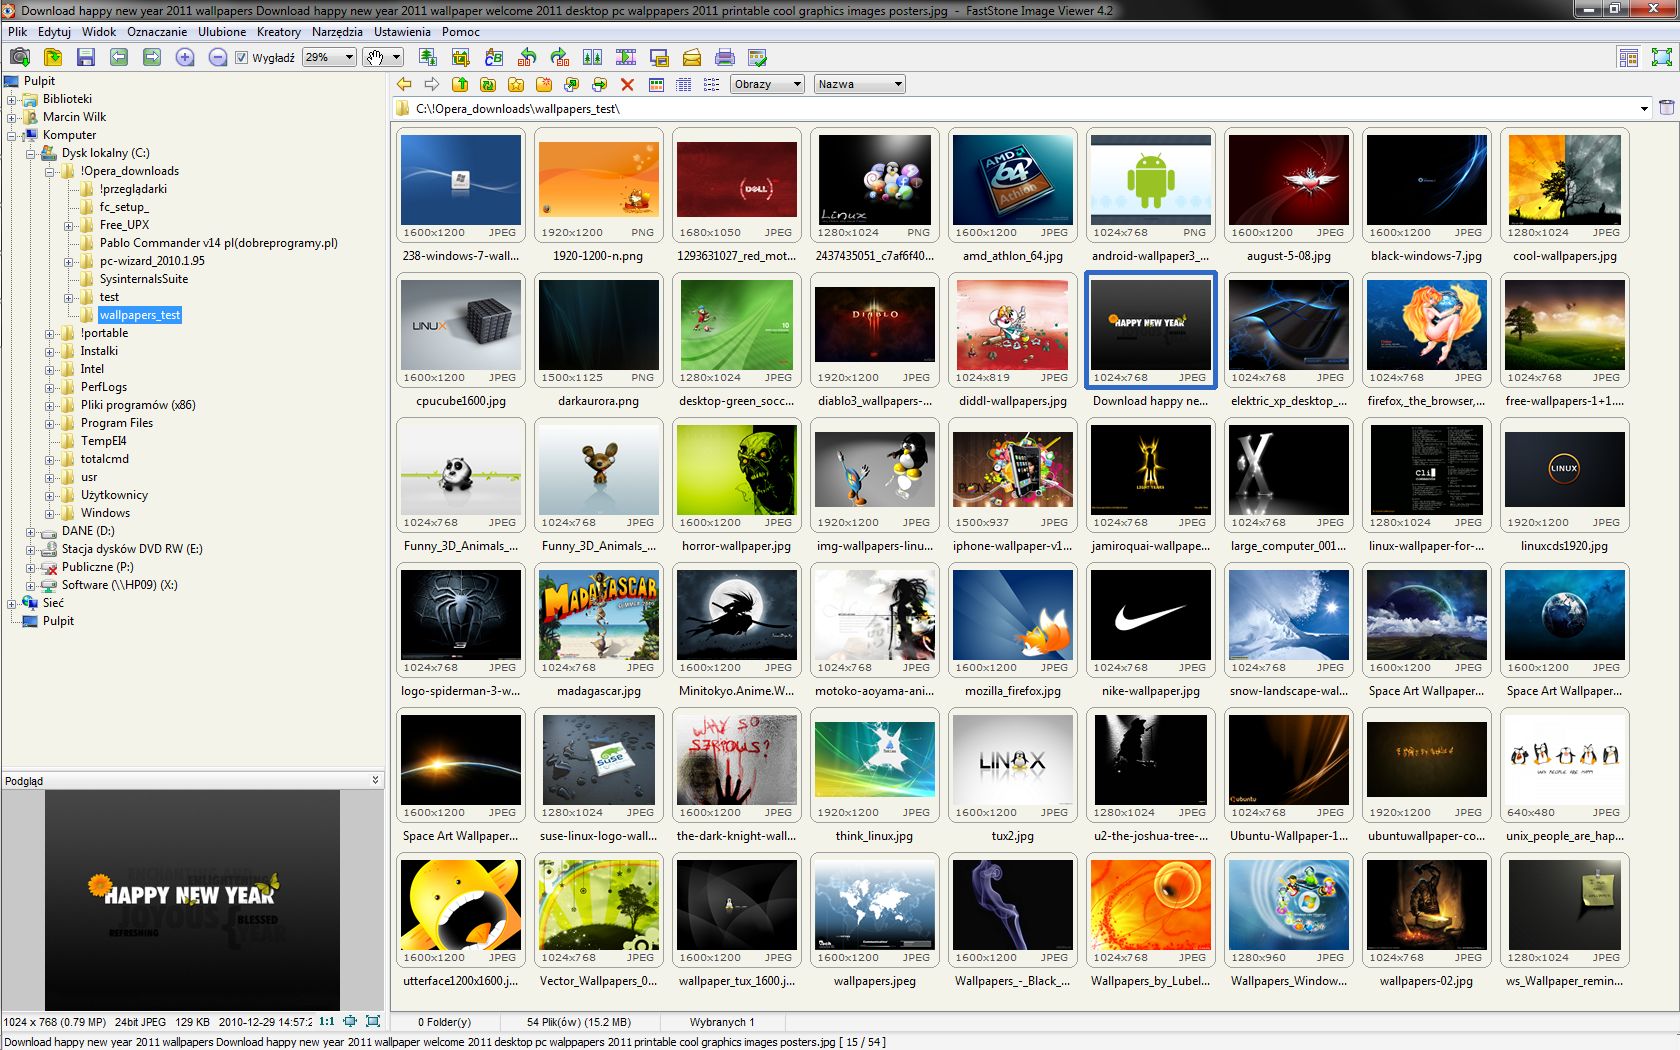1680x1050 pixels.
Task: Click the save as floppy disk icon
Action: click(x=86, y=58)
